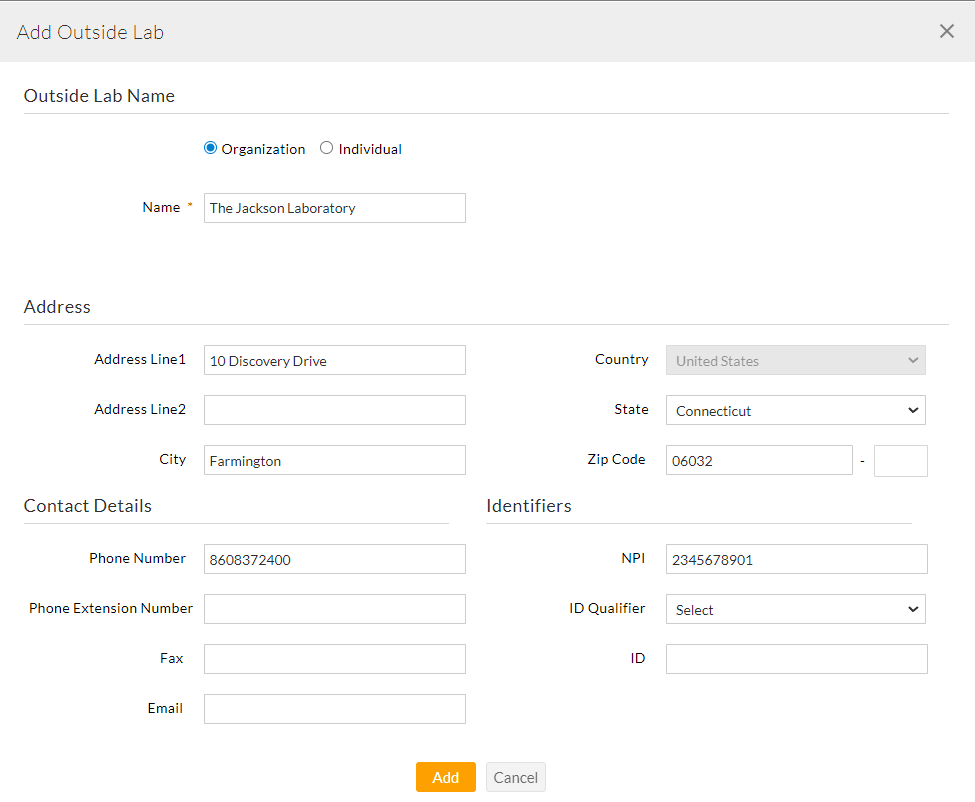Screen dimensions: 975x802
Task: Click the Email input field
Action: pyautogui.click(x=334, y=709)
